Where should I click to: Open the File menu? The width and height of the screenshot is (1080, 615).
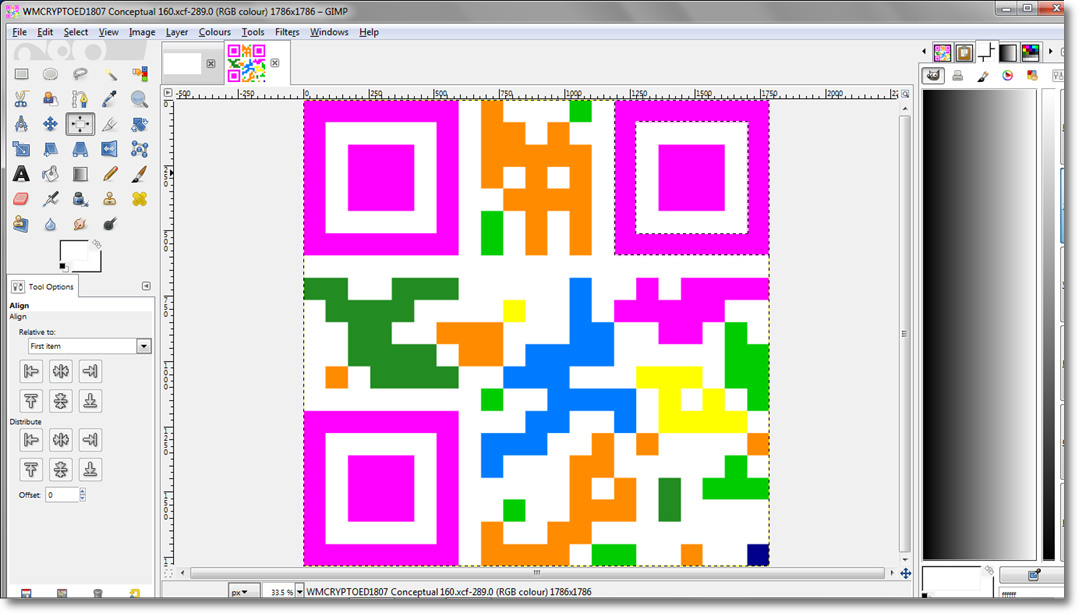click(x=19, y=32)
